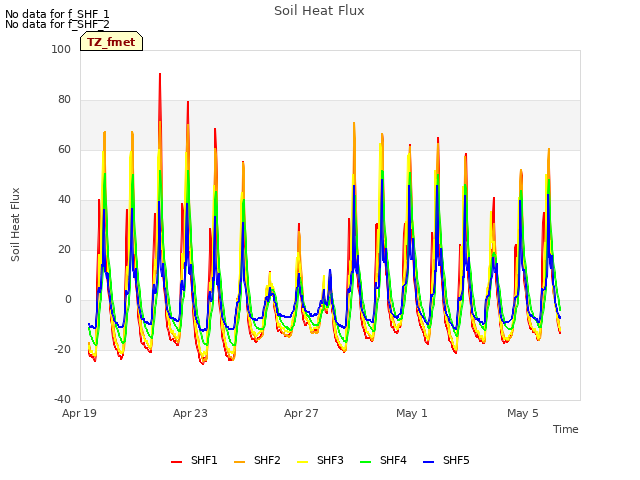Viewport: 640px width, 480px height.
Task: Toggle the SHF4 legend entry
Action: (x=383, y=460)
